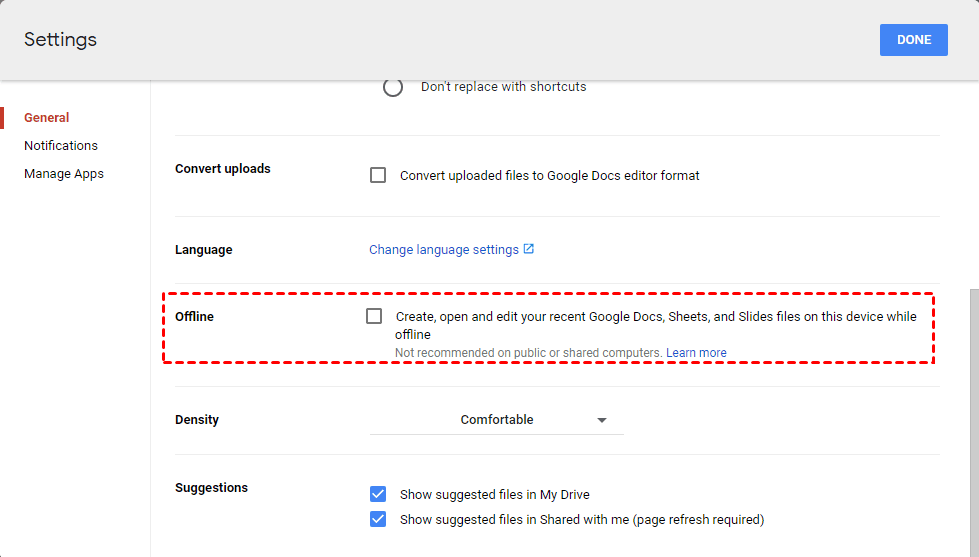Click the external link icon beside language settings
This screenshot has width=979, height=557.
coord(529,249)
